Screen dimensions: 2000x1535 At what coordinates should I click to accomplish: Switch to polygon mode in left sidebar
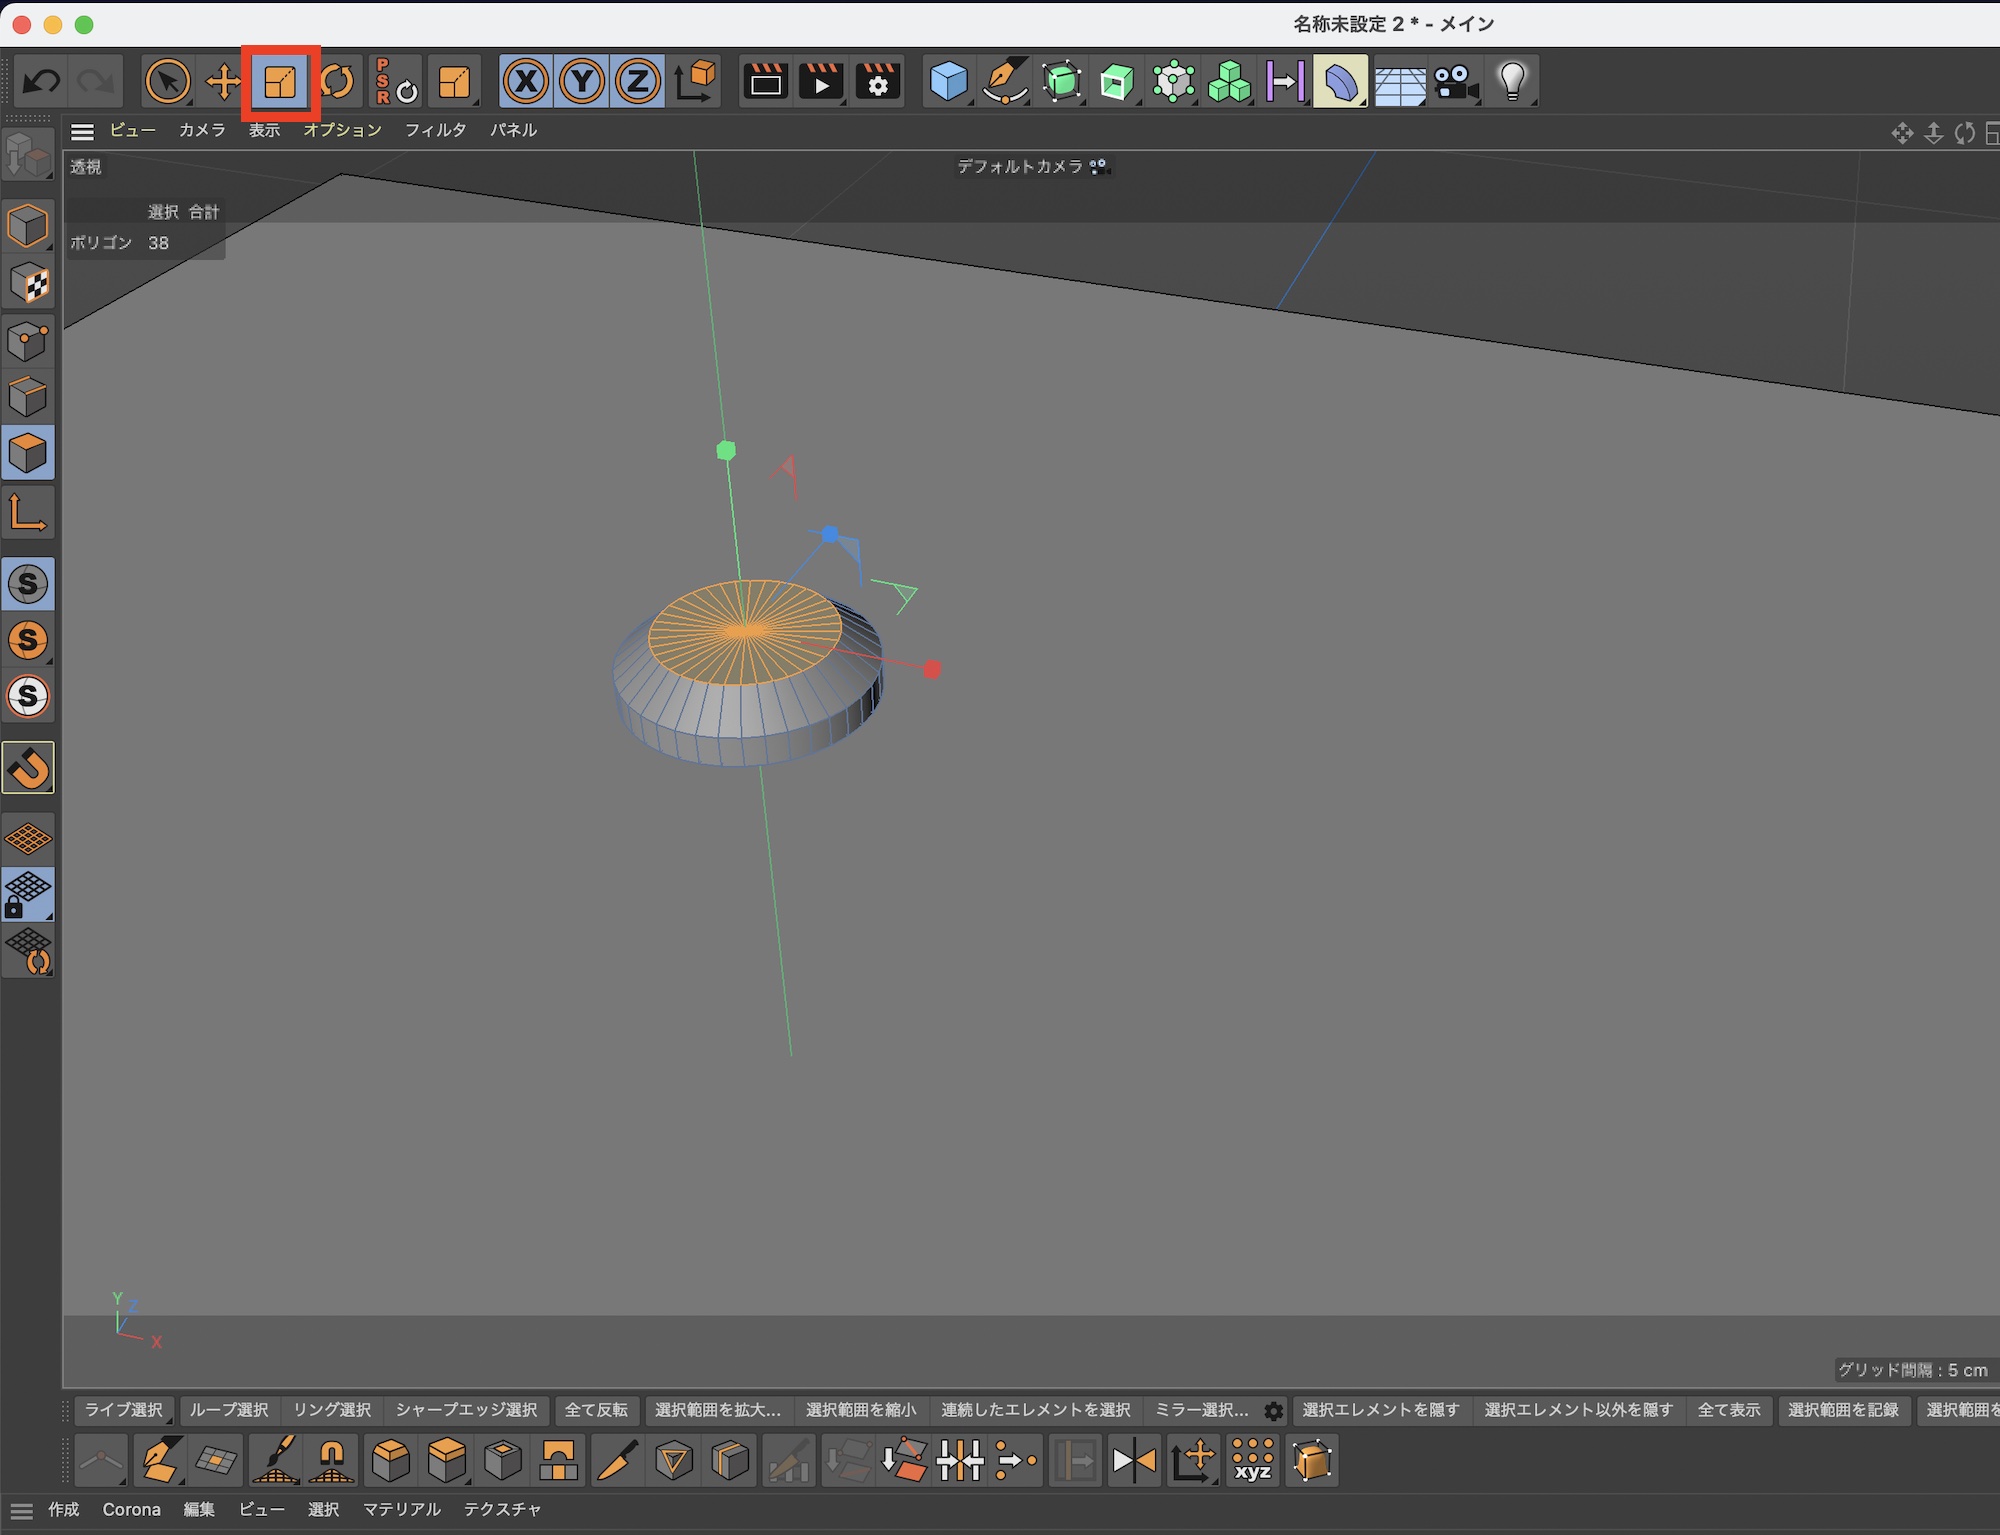pyautogui.click(x=28, y=453)
